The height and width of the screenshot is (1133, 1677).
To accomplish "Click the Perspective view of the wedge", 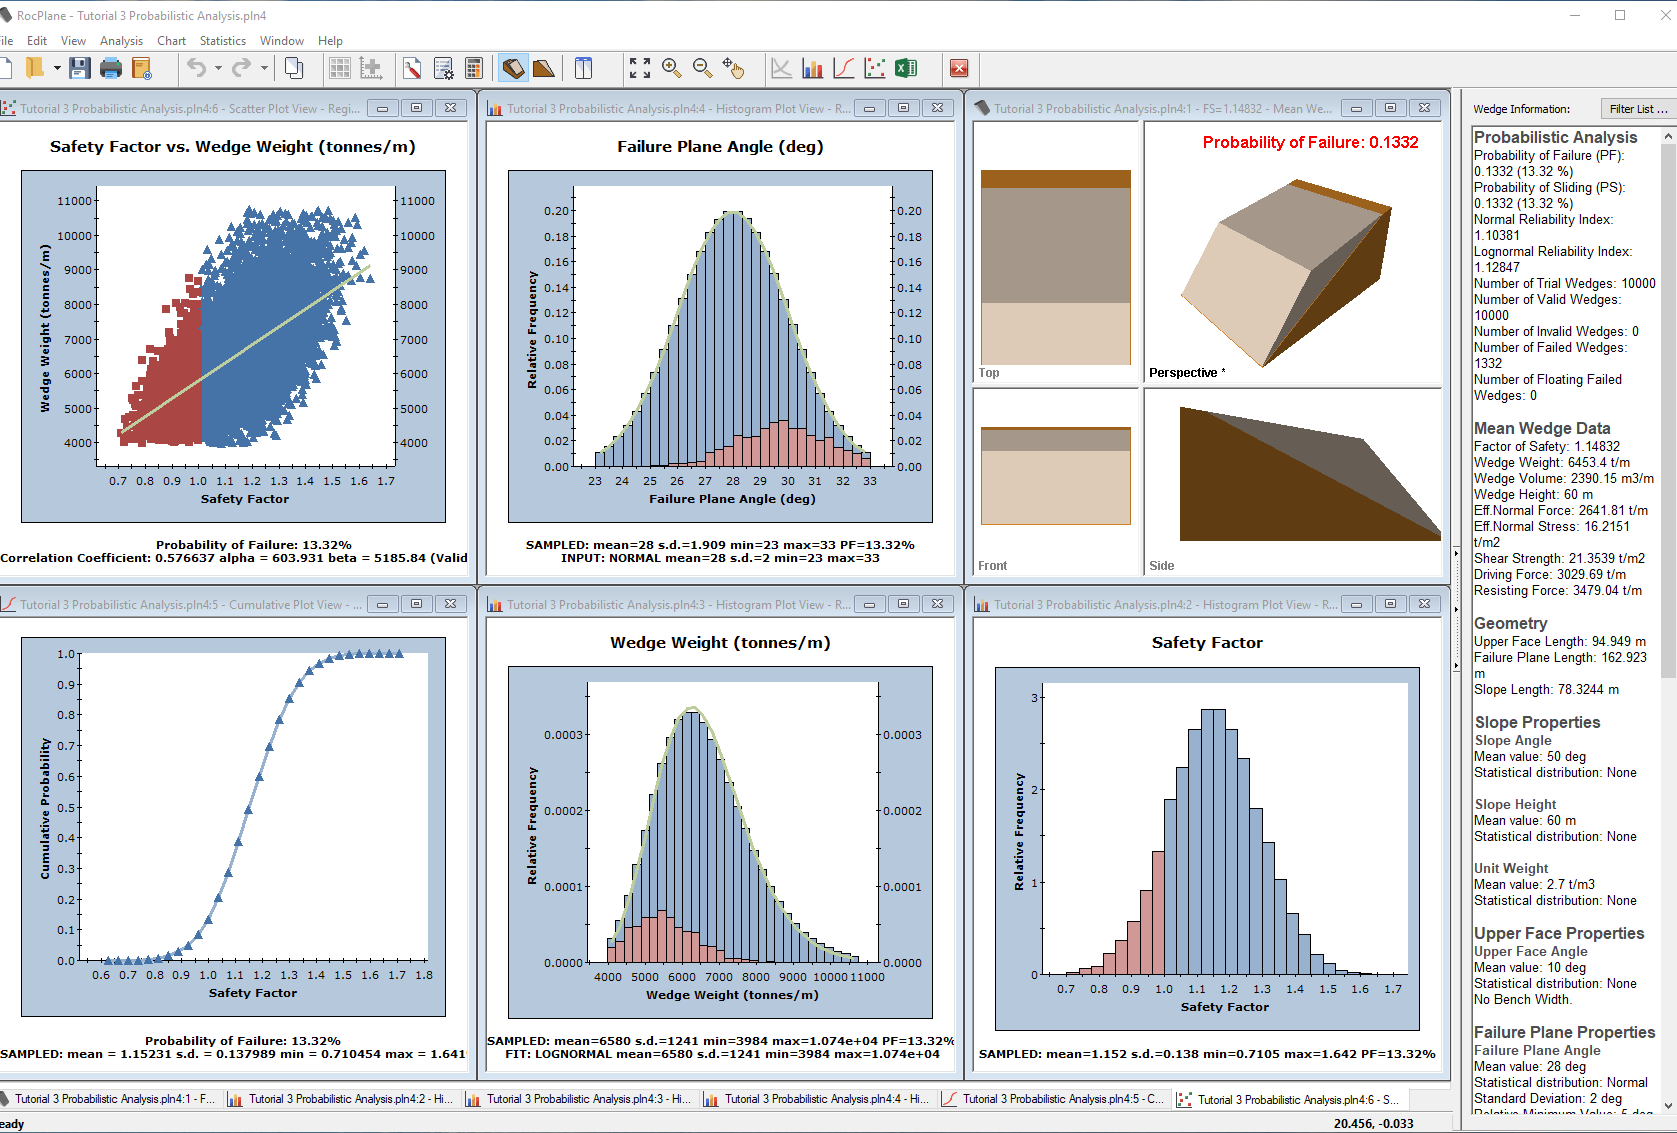I will point(1293,253).
